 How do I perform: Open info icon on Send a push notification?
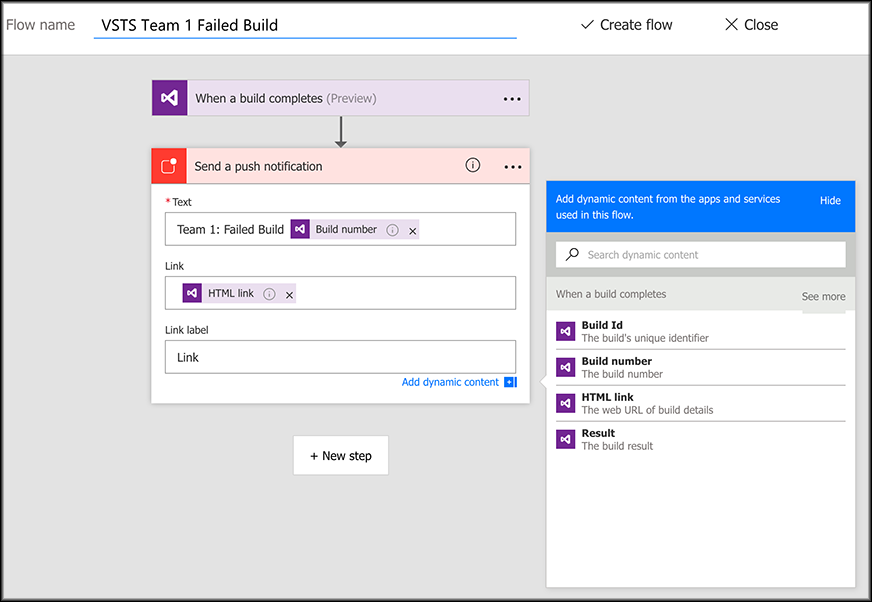473,165
